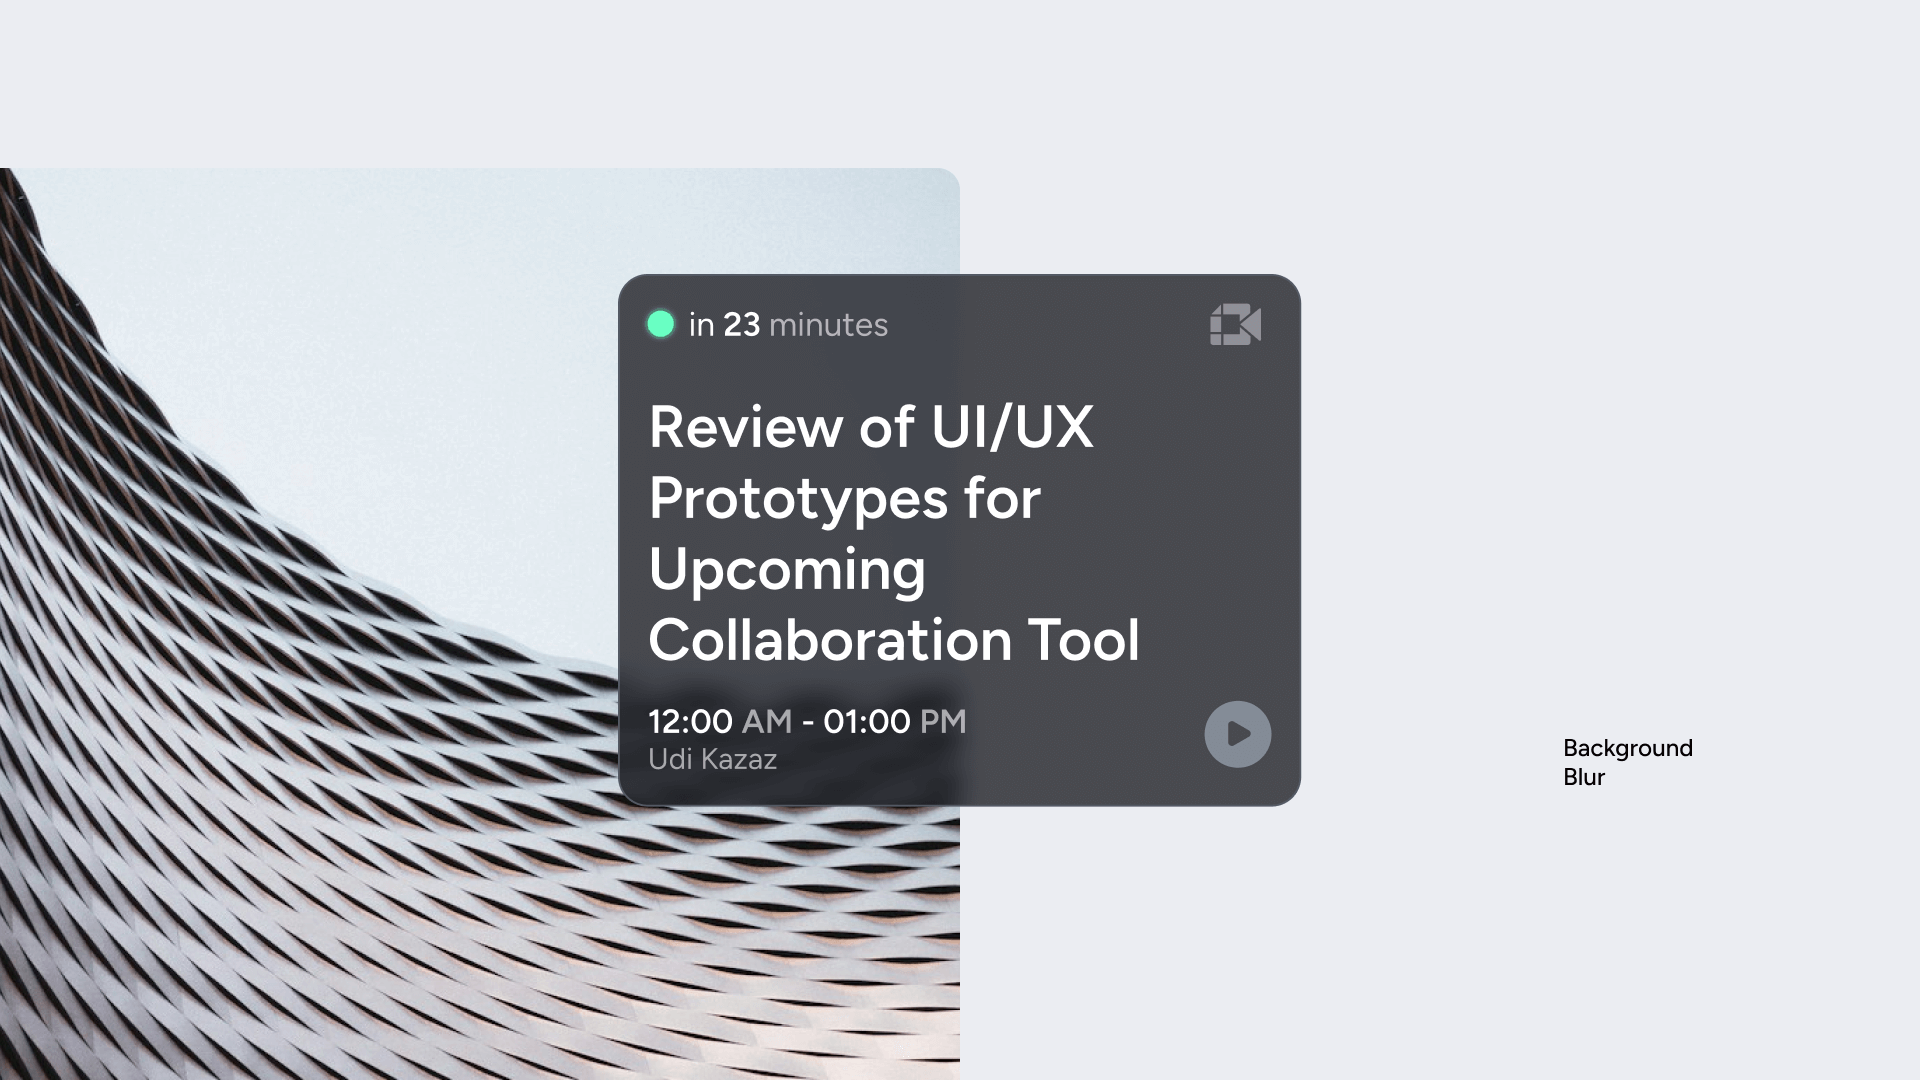
Task: Click the "Background" label word
Action: [x=1628, y=749]
